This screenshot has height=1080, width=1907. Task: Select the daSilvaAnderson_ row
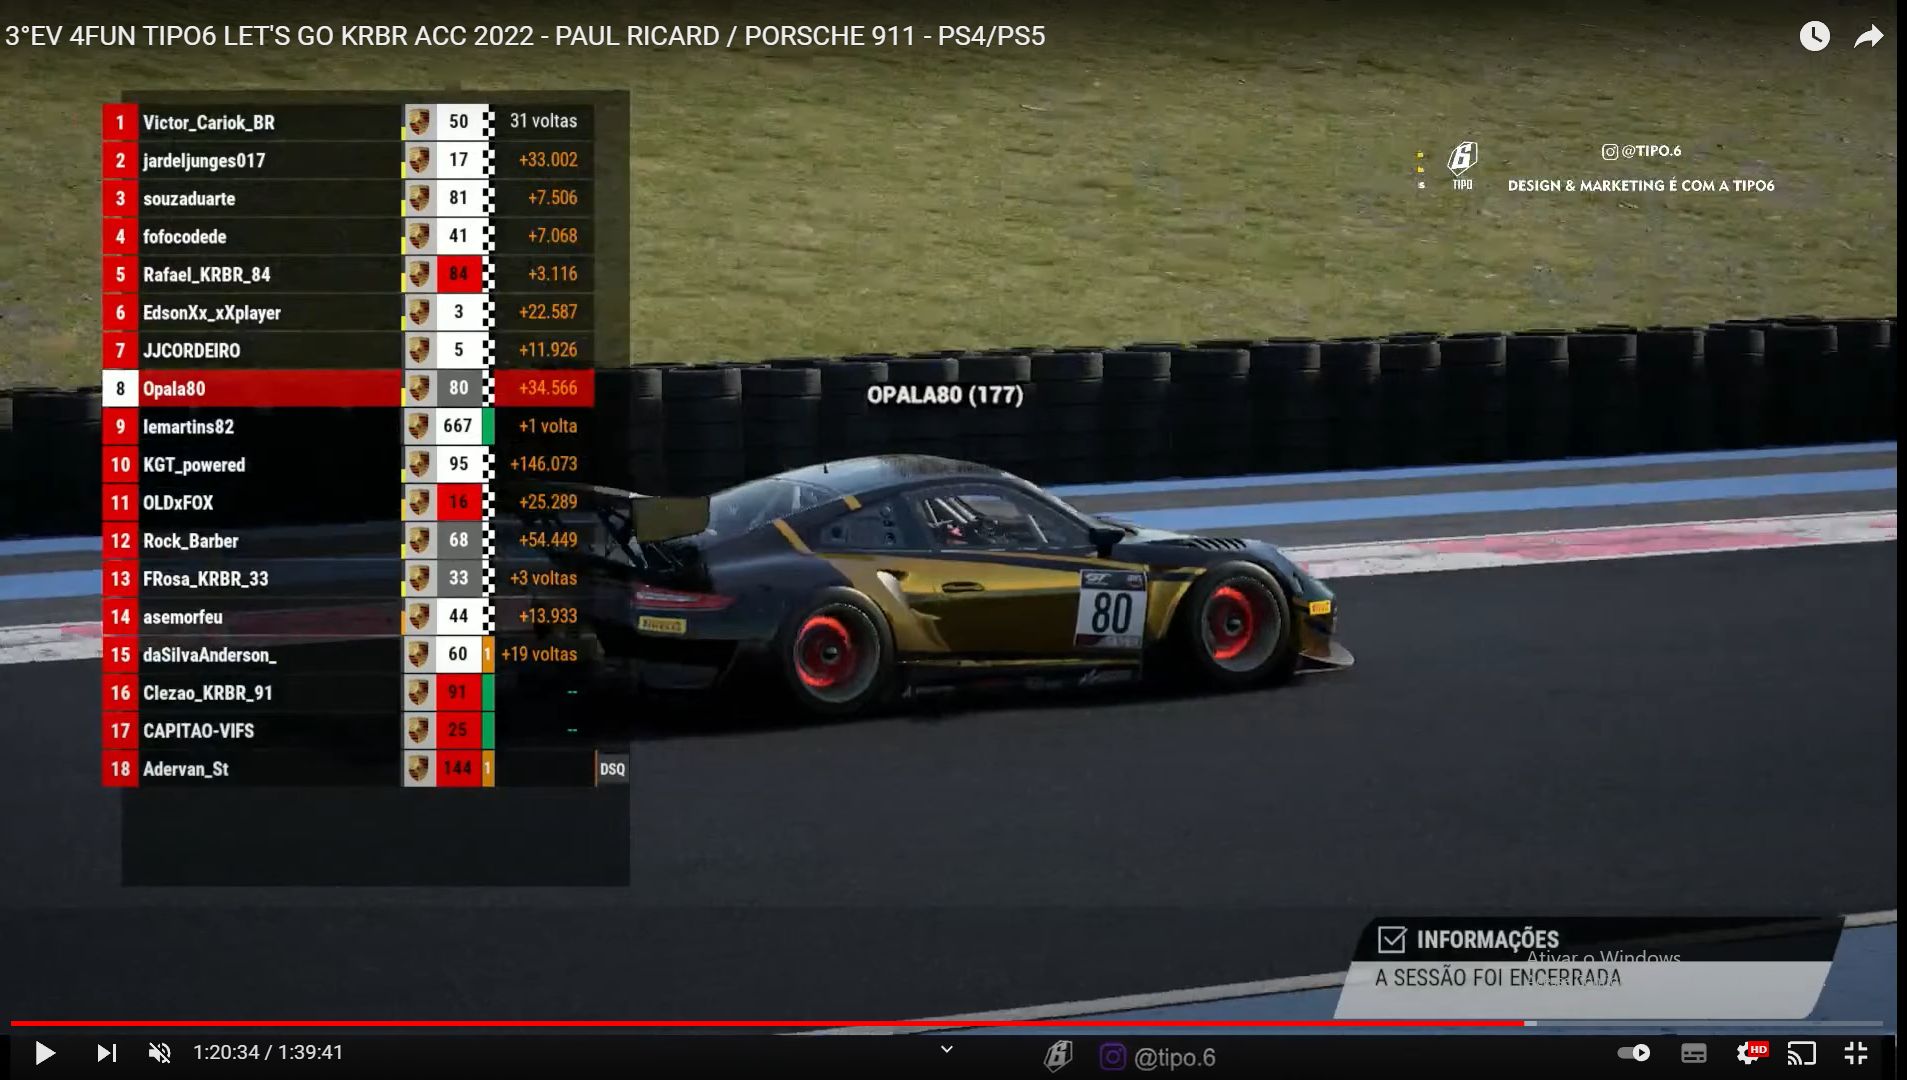pyautogui.click(x=348, y=654)
